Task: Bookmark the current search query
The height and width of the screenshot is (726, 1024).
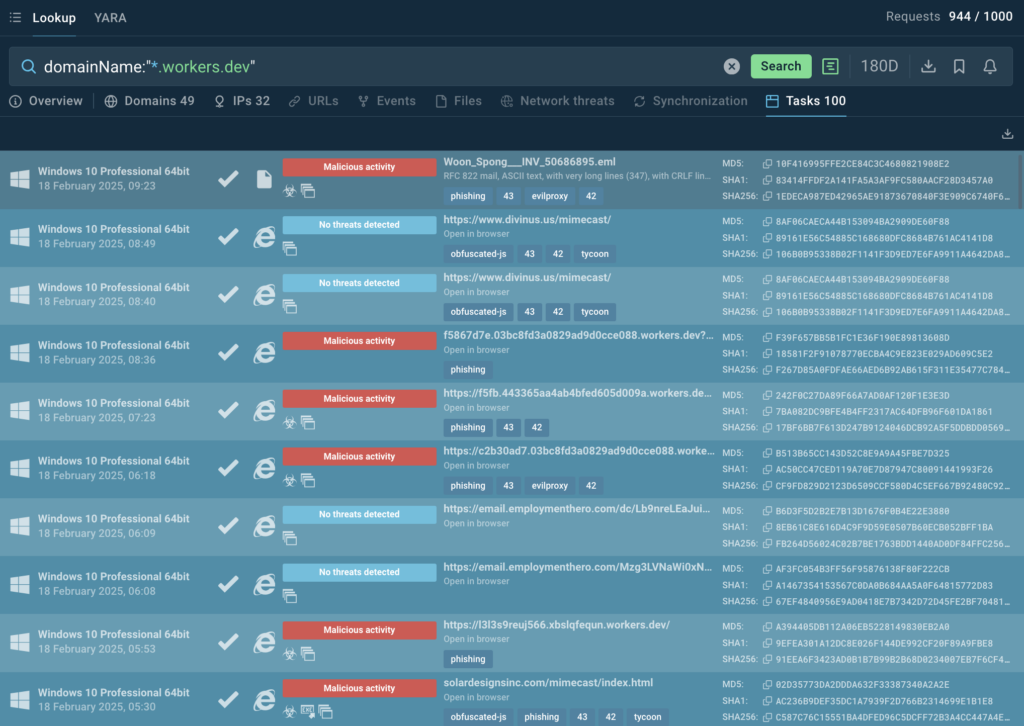Action: click(959, 66)
